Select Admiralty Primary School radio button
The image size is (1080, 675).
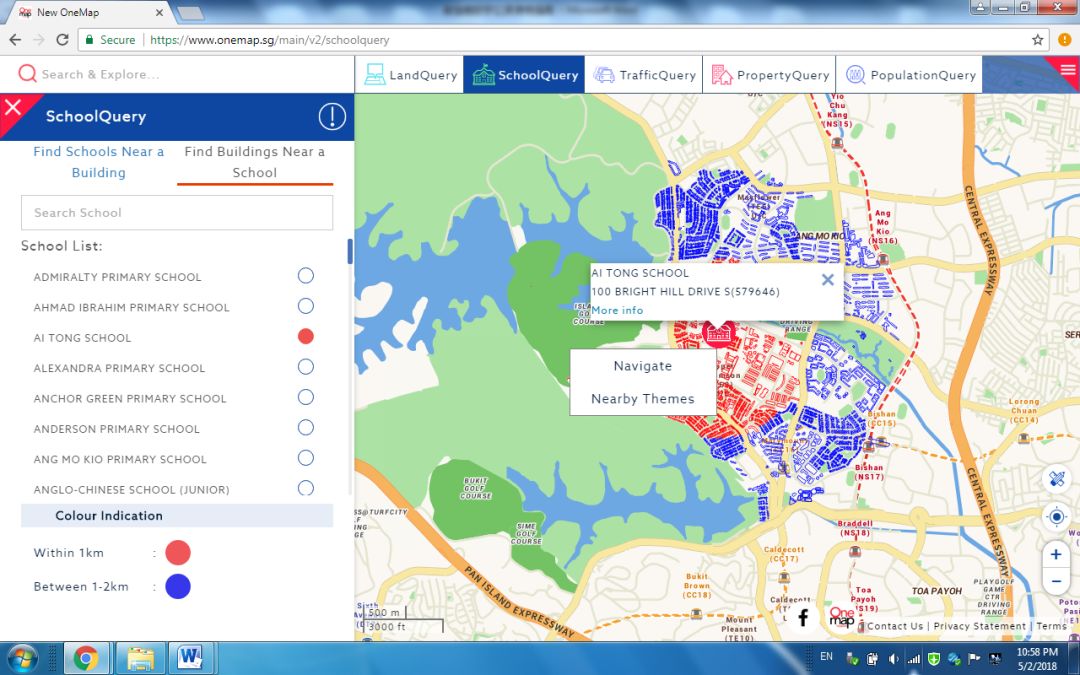pyautogui.click(x=306, y=276)
